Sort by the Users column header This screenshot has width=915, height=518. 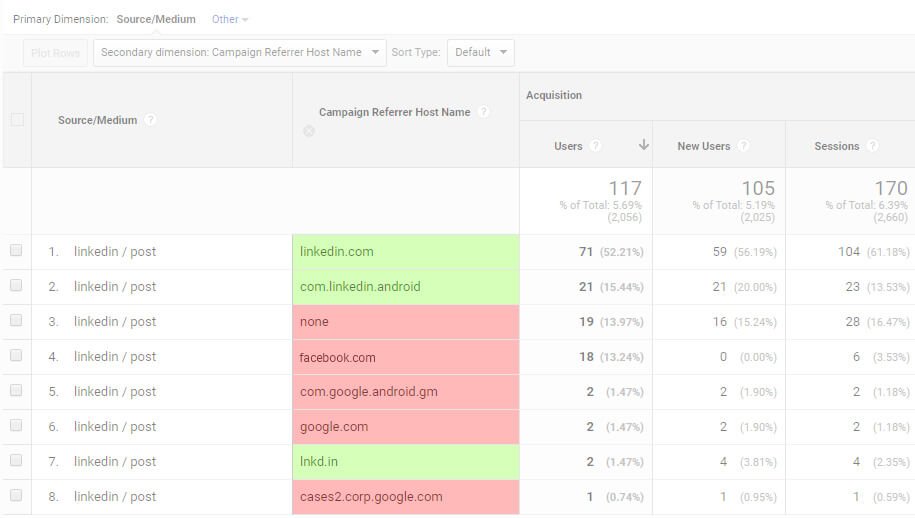(568, 146)
